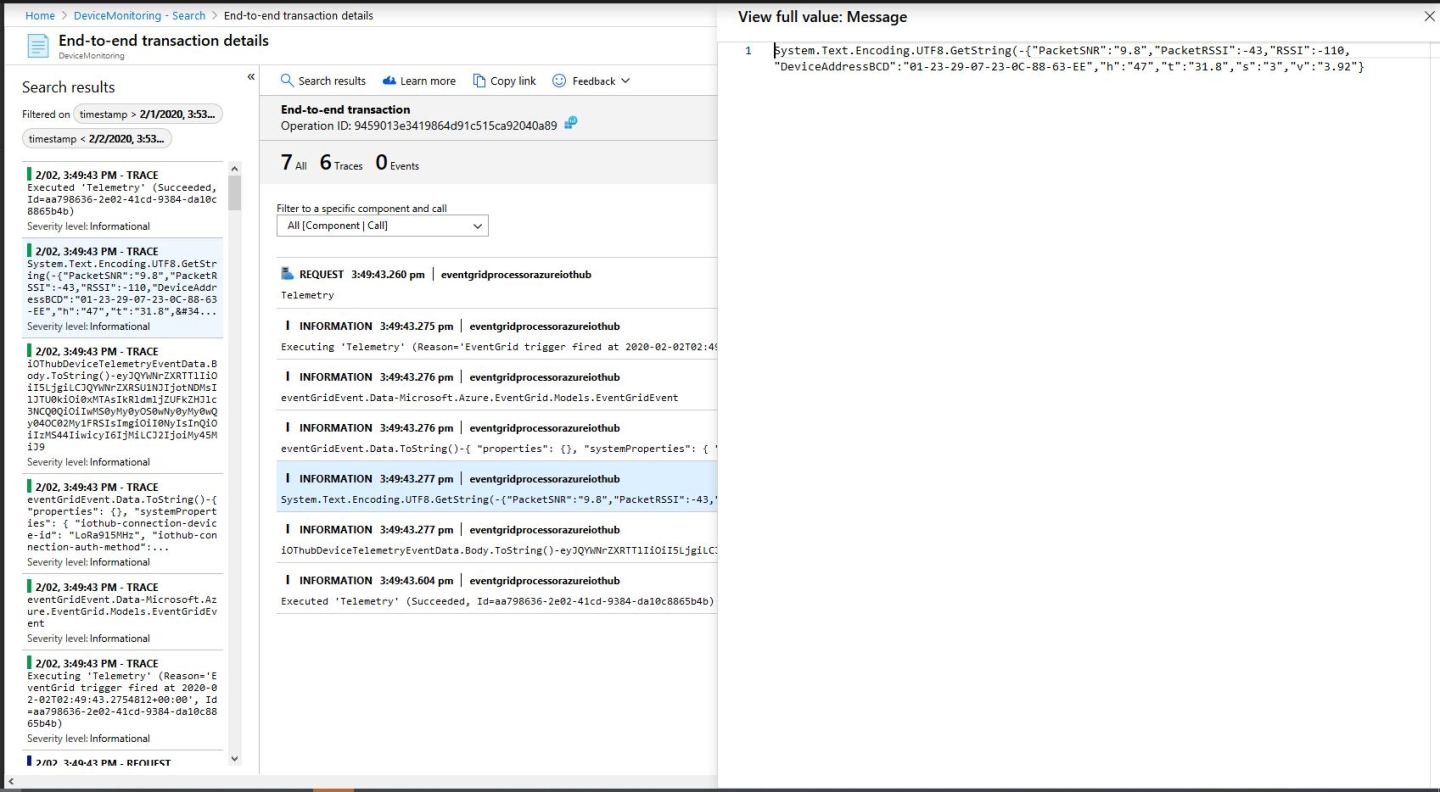Expand the All [Component | Call] filter dropdown

(382, 226)
